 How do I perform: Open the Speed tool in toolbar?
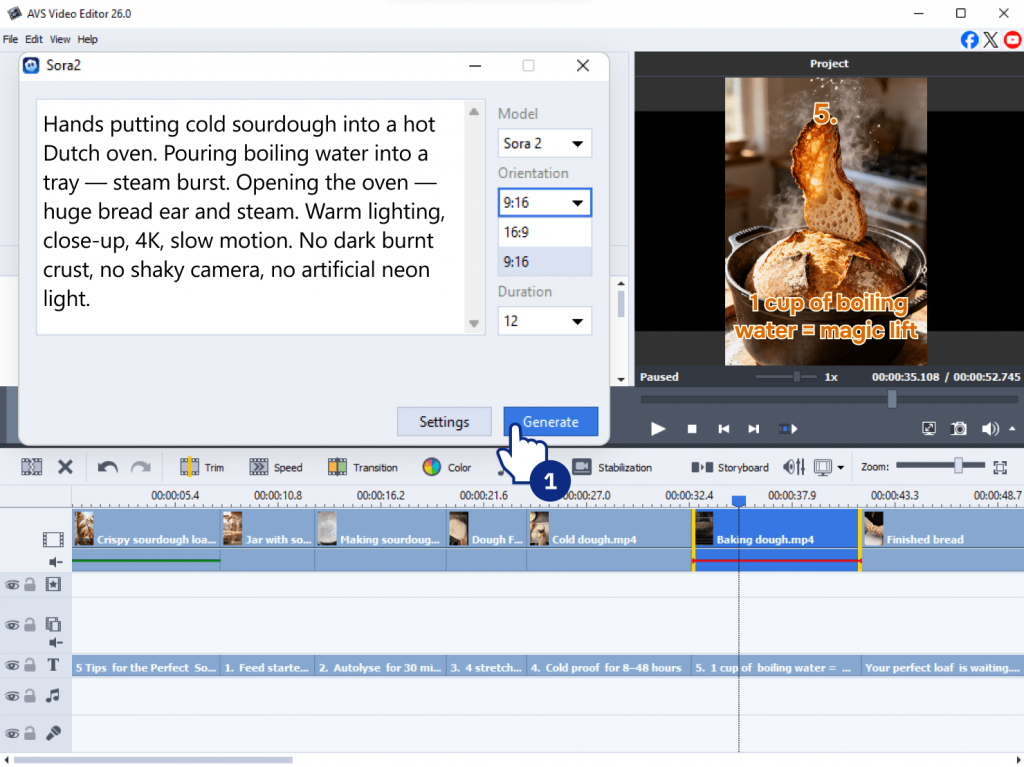coord(275,467)
